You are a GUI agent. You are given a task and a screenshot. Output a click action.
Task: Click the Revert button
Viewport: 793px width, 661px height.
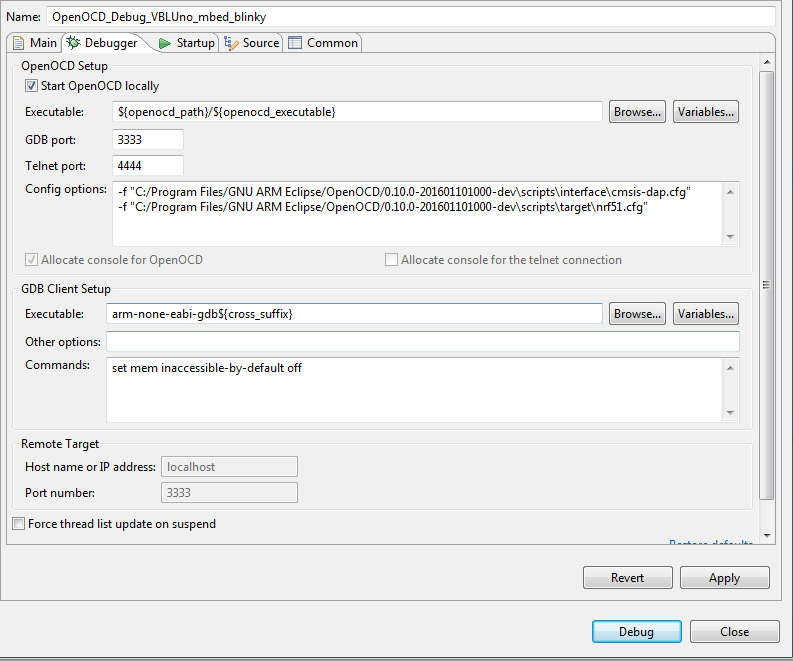(x=628, y=578)
